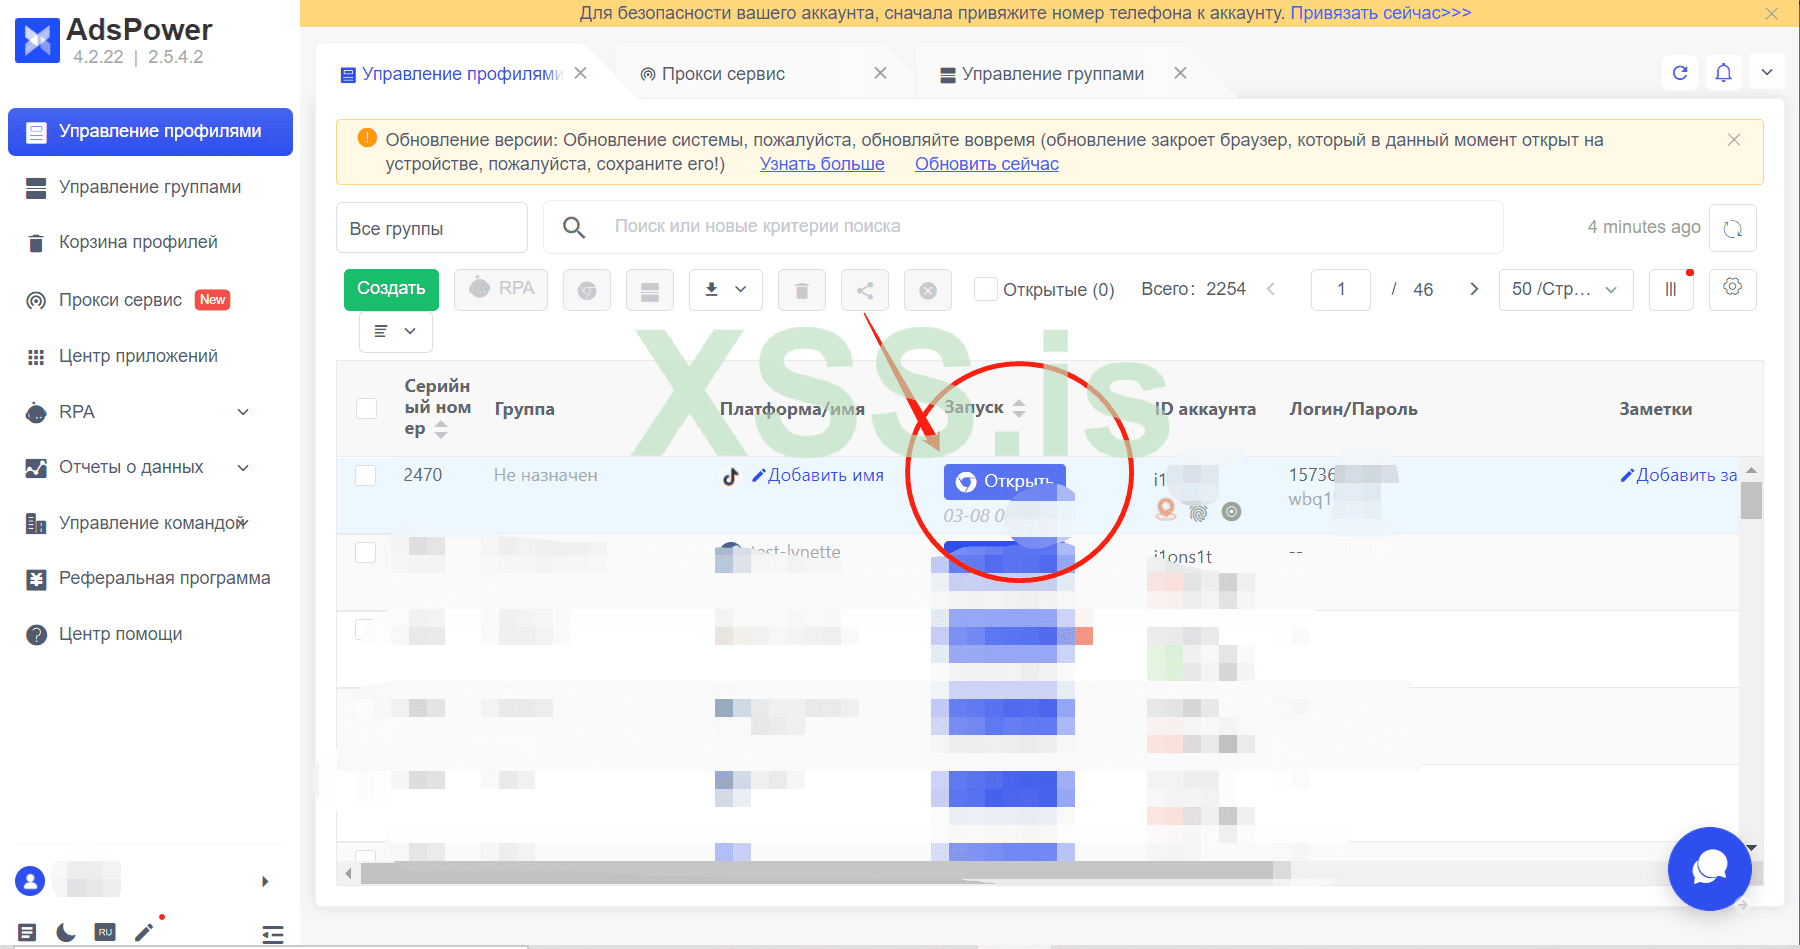1800x949 pixels.
Task: Toggle dark mode moon icon
Action: 66,932
